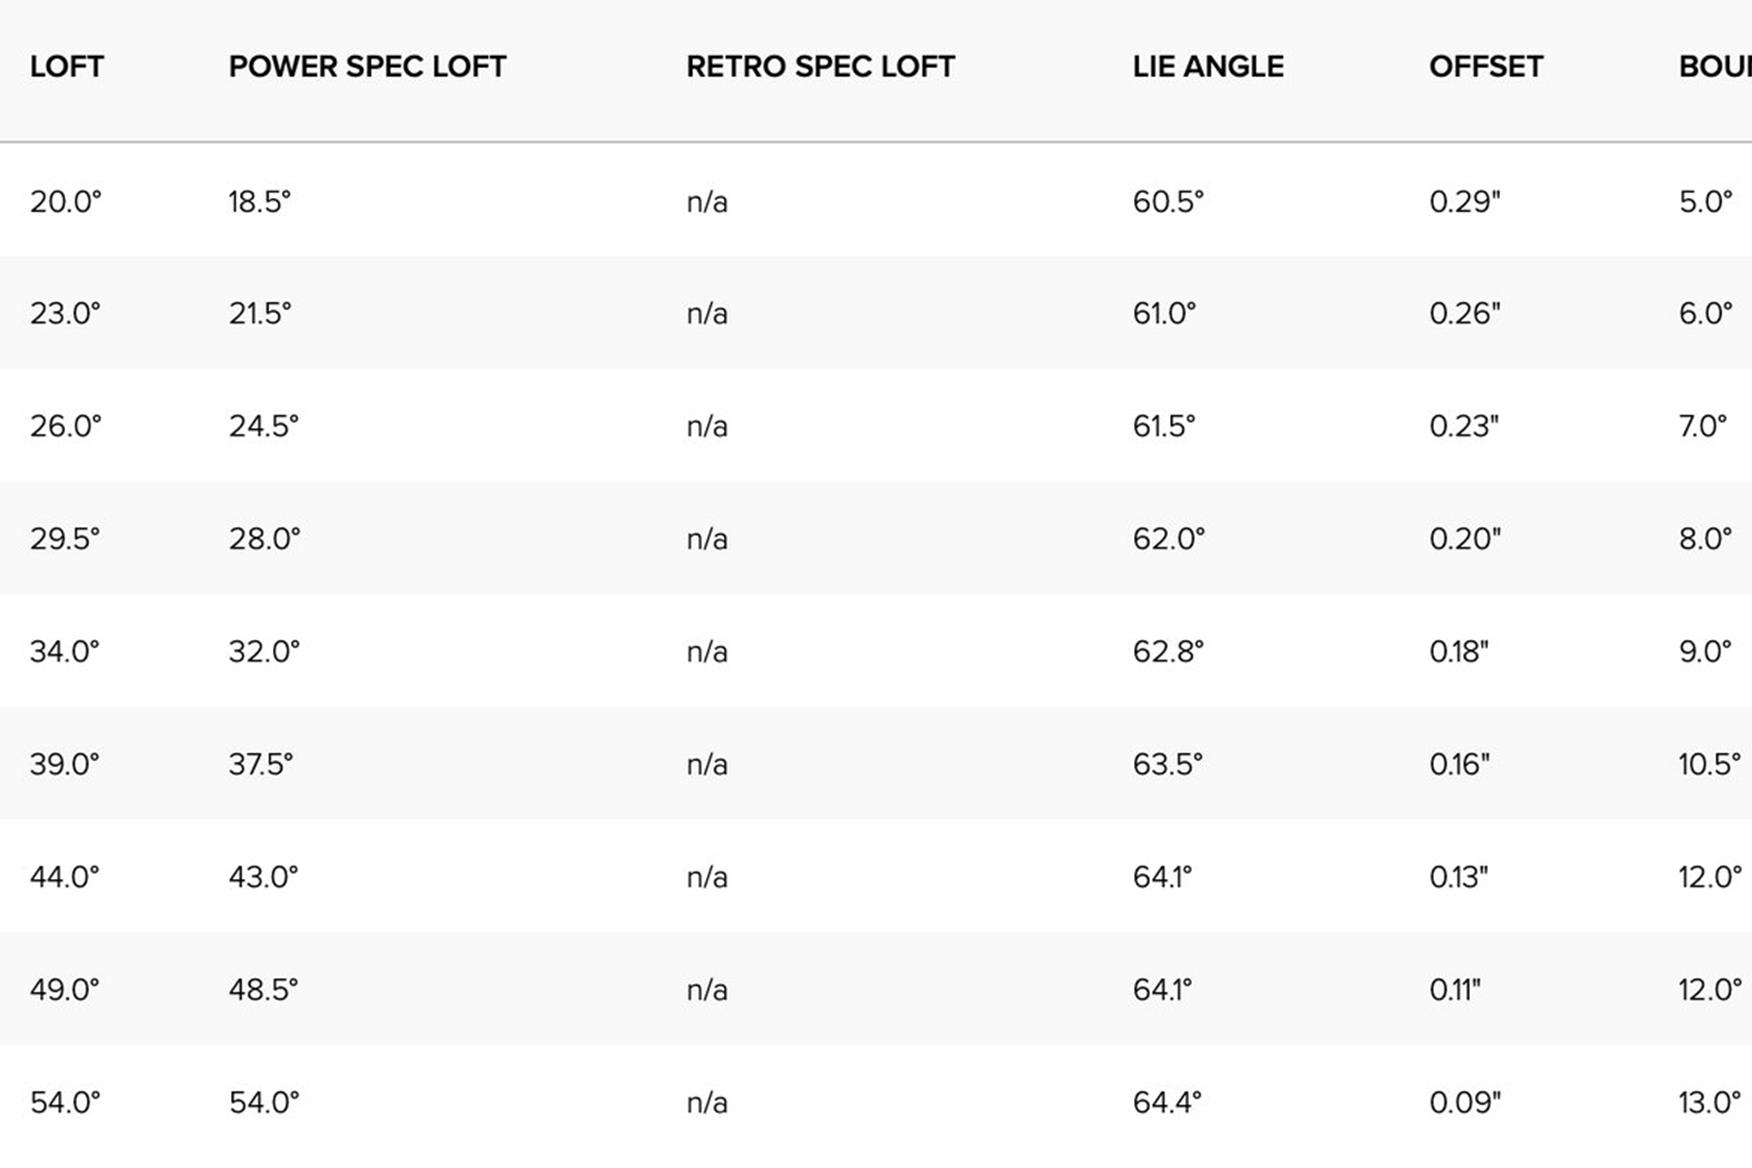
Task: Click the 34.0° loft value
Action: (65, 652)
